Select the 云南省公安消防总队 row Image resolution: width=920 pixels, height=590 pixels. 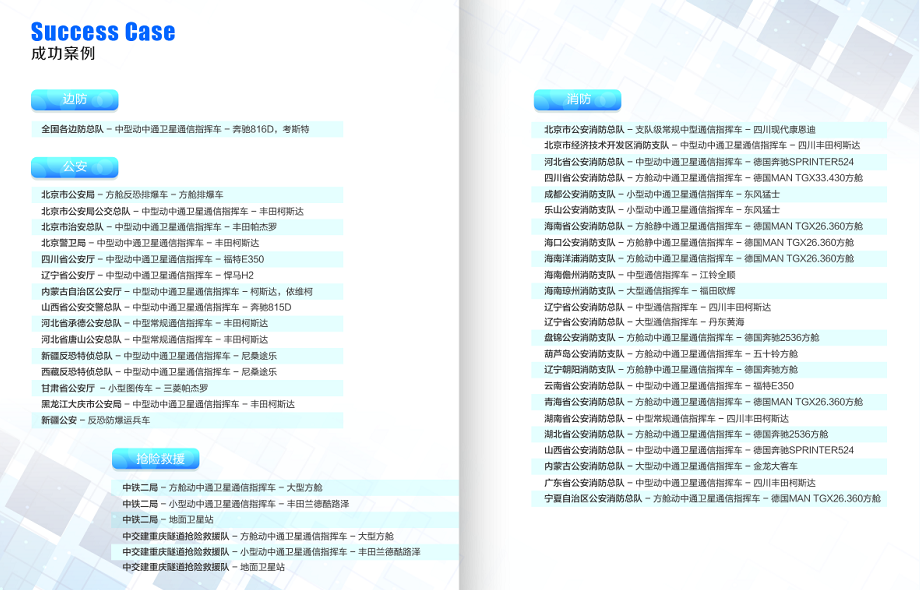coord(709,386)
